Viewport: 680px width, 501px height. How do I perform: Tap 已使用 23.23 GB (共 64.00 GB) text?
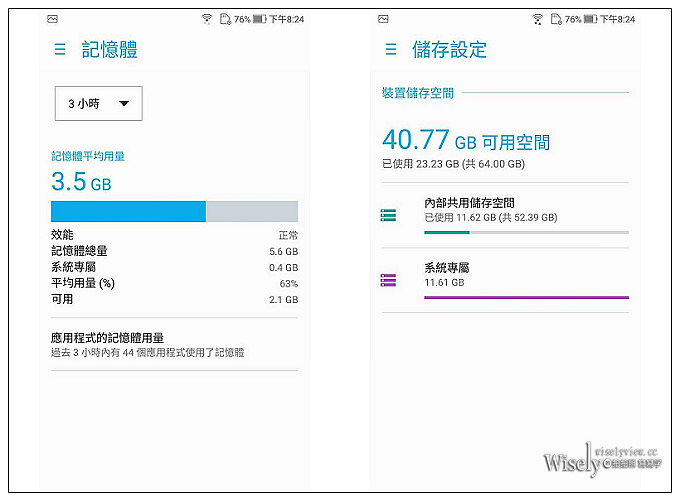[x=454, y=164]
